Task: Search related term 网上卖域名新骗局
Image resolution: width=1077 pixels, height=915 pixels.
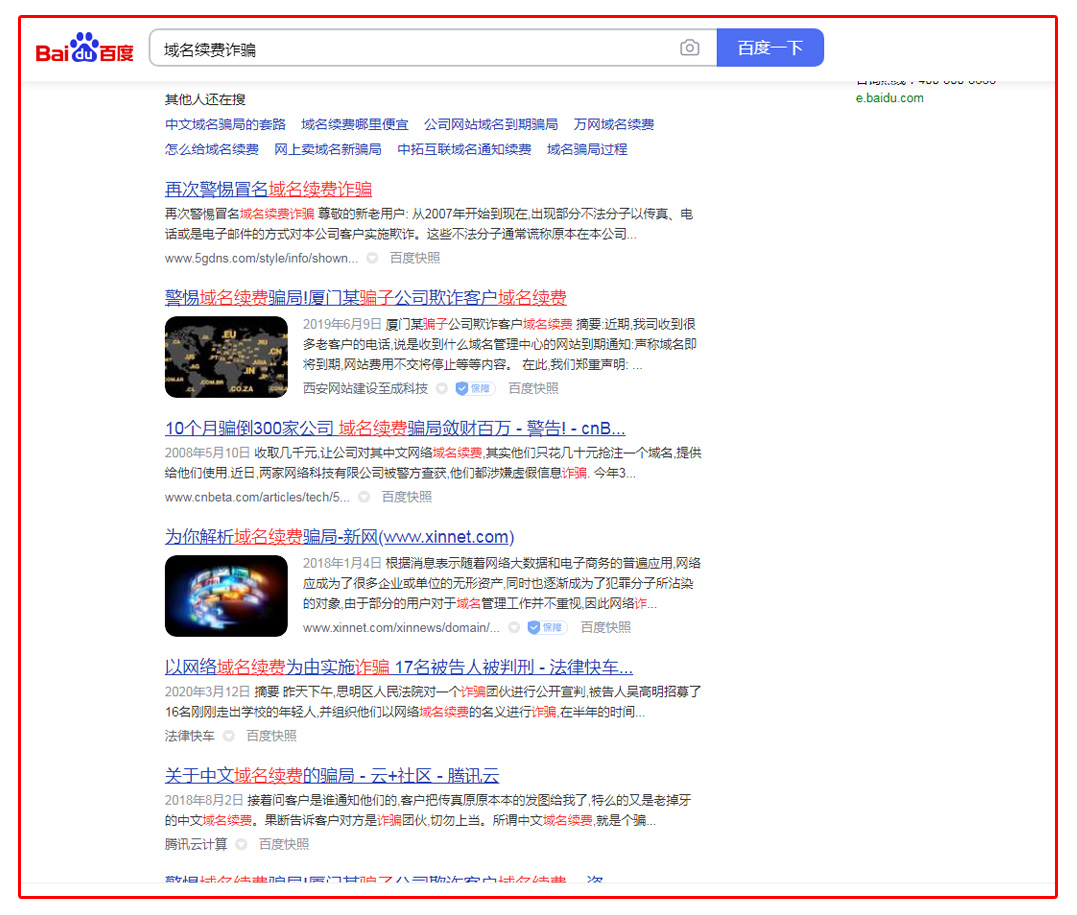Action: point(328,149)
